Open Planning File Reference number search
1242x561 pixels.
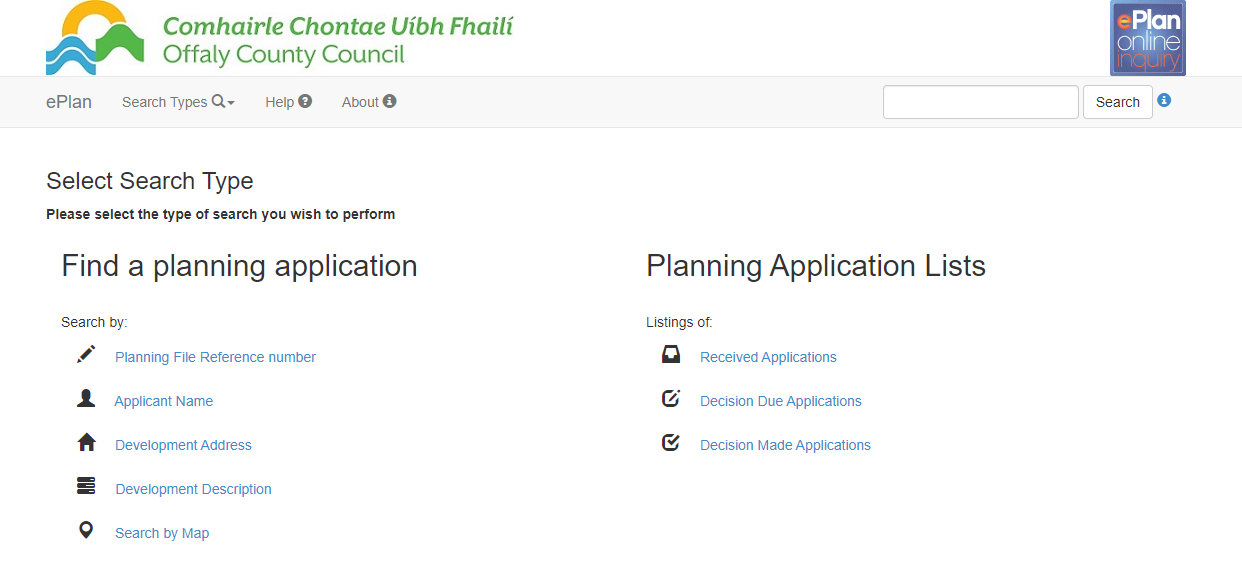coord(215,357)
